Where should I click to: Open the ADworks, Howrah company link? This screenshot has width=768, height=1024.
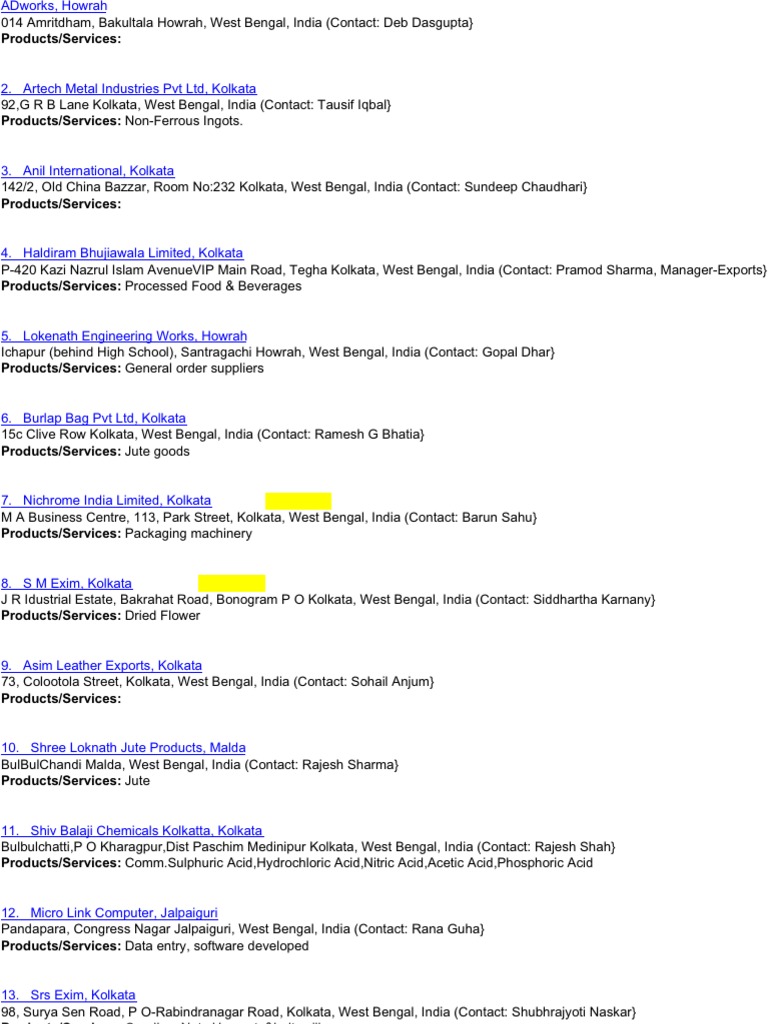tap(54, 6)
